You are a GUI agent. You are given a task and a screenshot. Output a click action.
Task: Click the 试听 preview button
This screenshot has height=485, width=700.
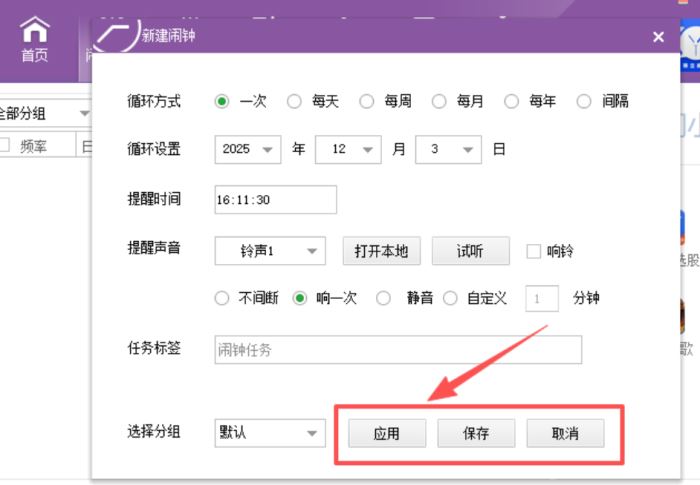(x=471, y=251)
